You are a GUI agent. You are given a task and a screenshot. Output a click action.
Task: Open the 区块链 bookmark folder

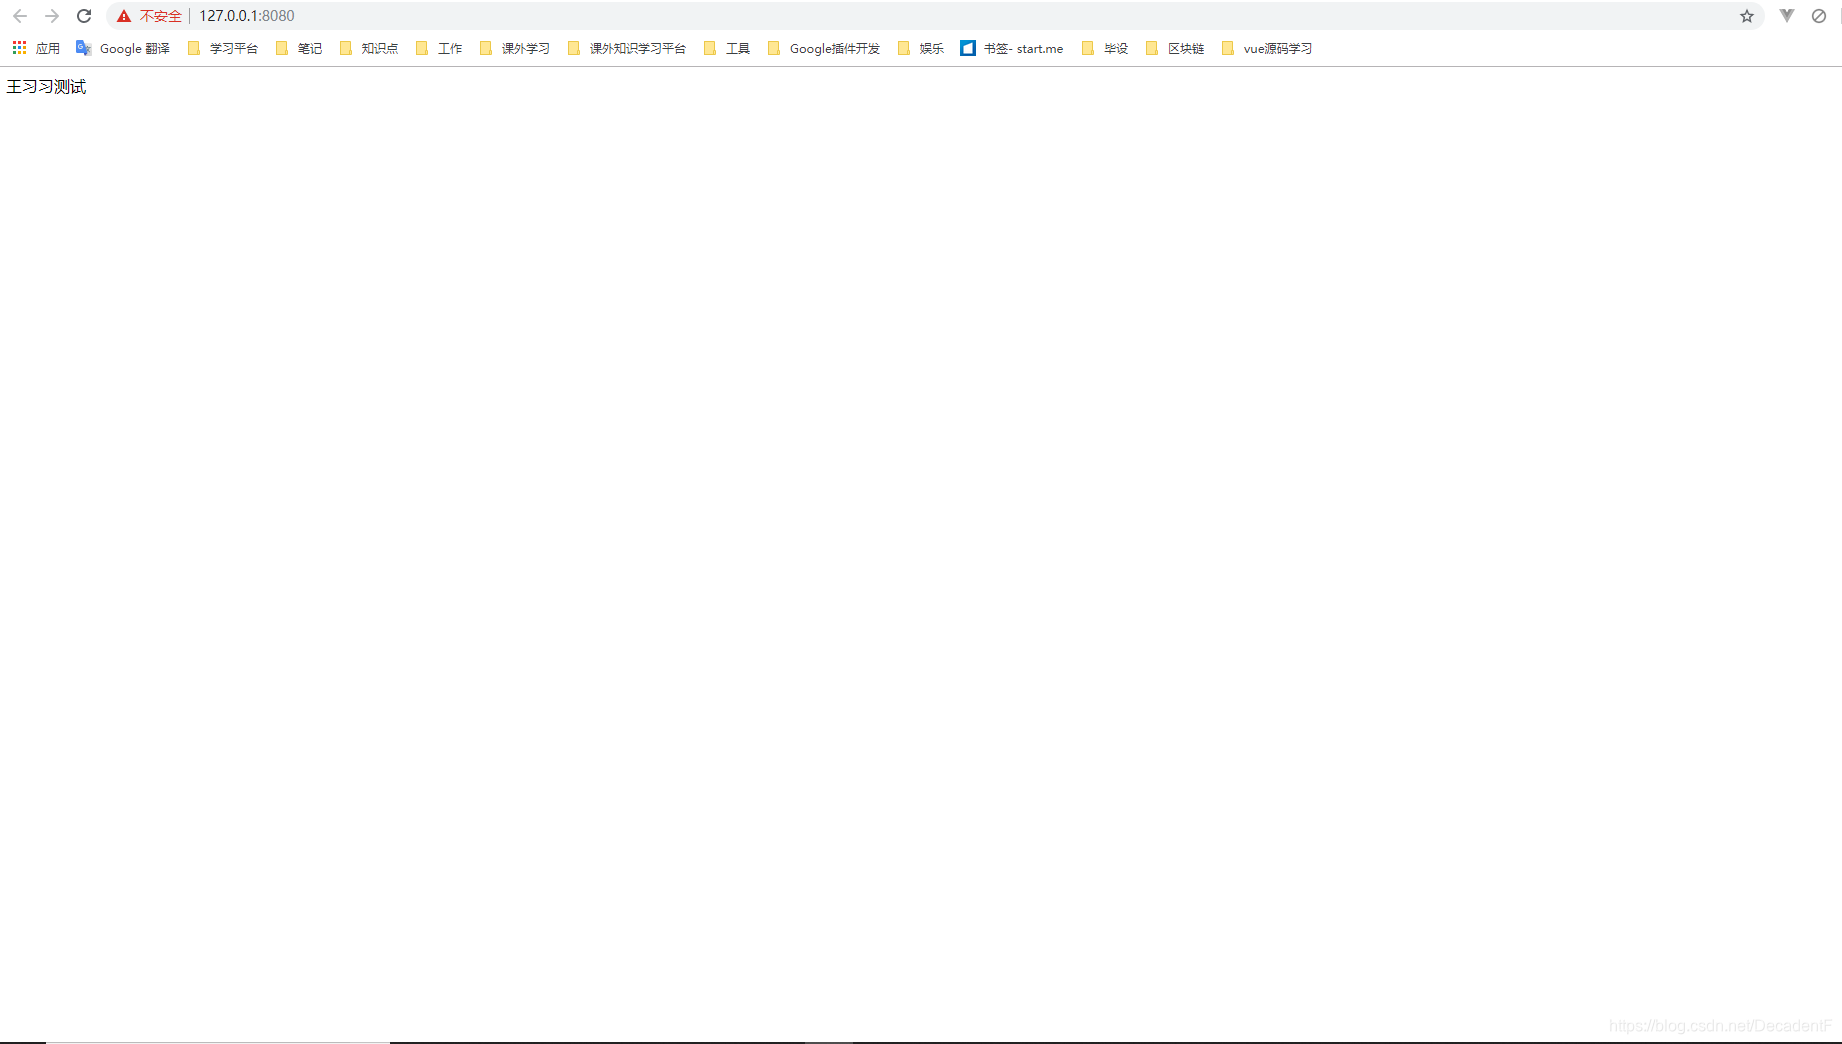[x=1175, y=48]
